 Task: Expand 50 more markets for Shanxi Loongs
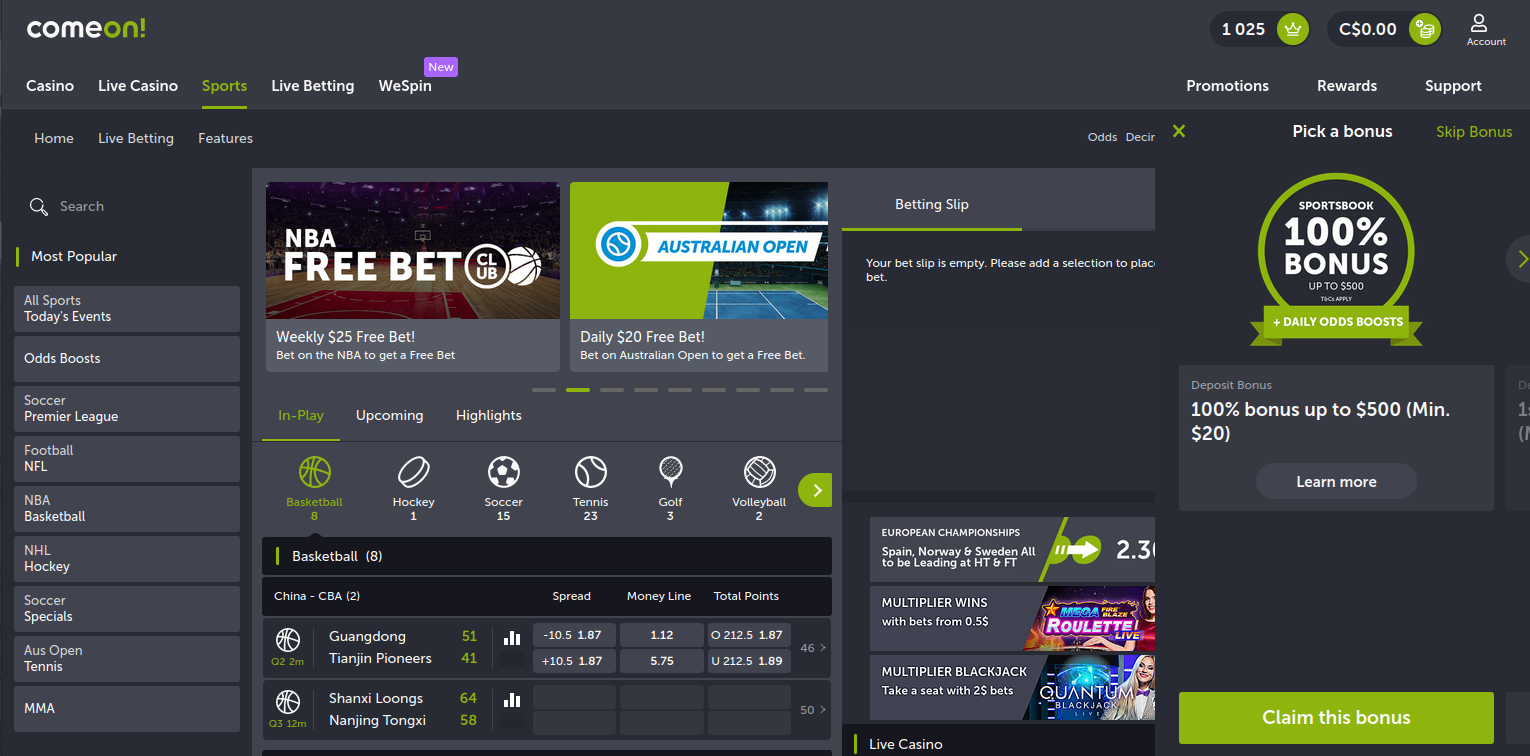click(813, 710)
